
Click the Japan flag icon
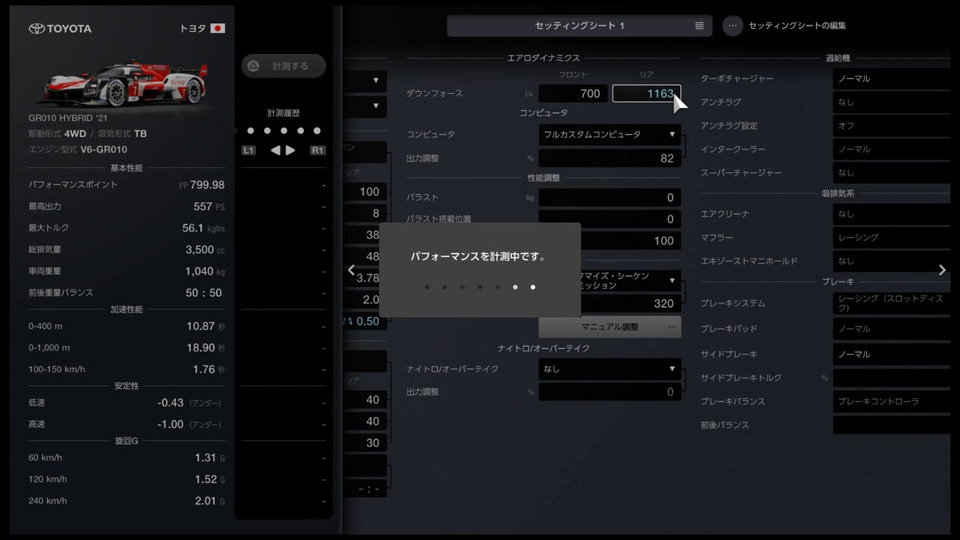click(218, 28)
